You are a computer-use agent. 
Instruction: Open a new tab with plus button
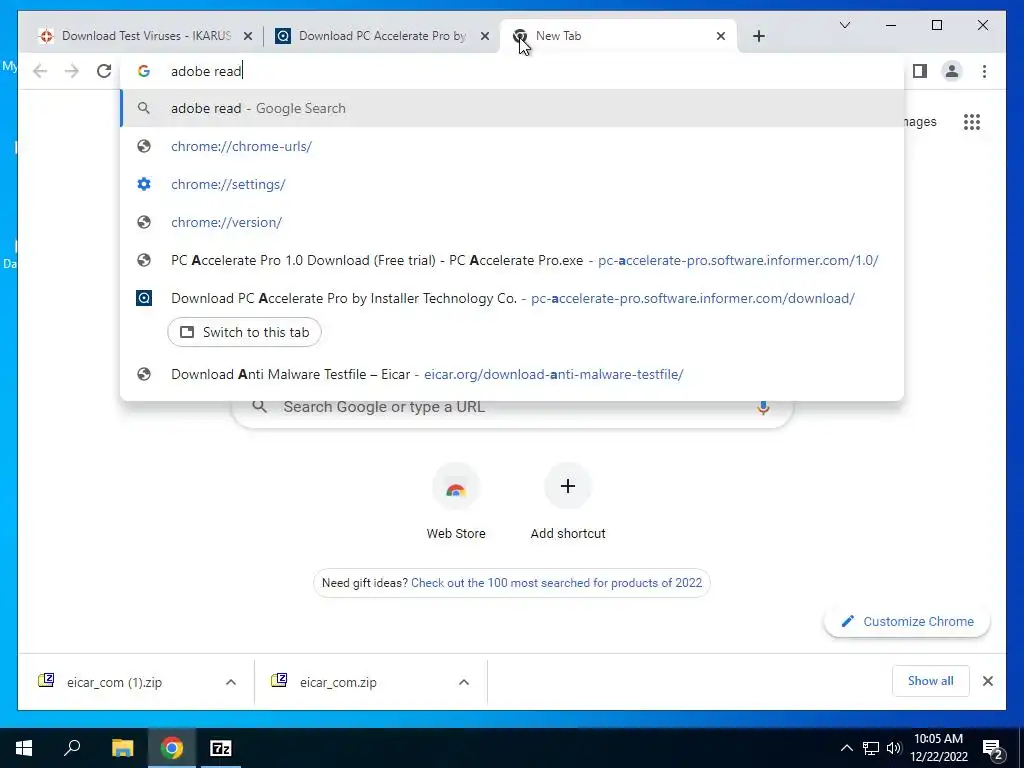[x=759, y=37]
